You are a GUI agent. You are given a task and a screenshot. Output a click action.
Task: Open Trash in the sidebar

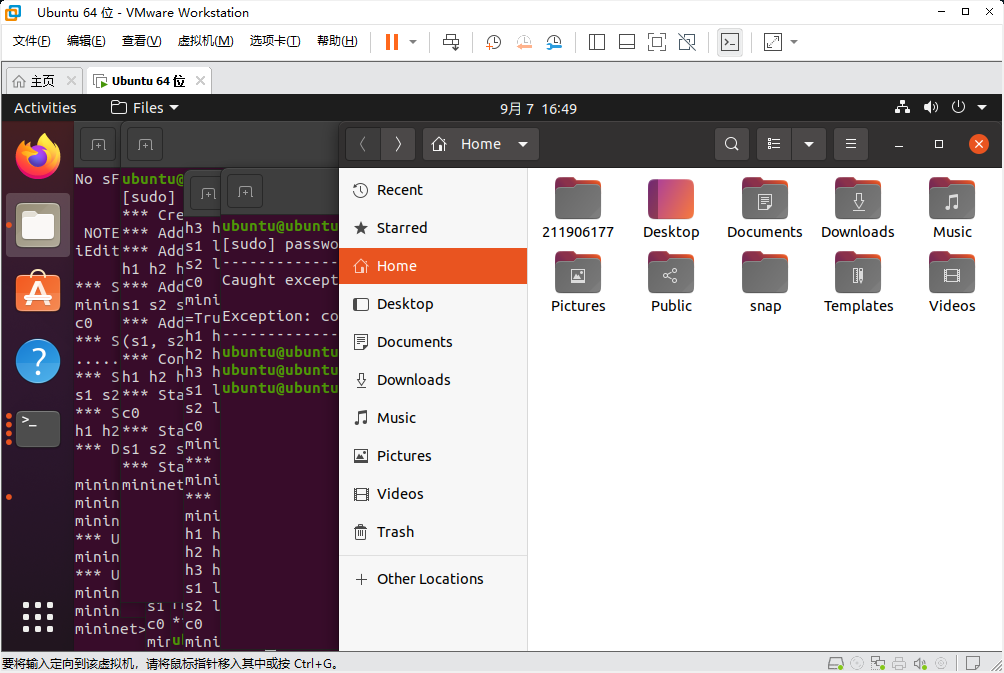[433, 532]
